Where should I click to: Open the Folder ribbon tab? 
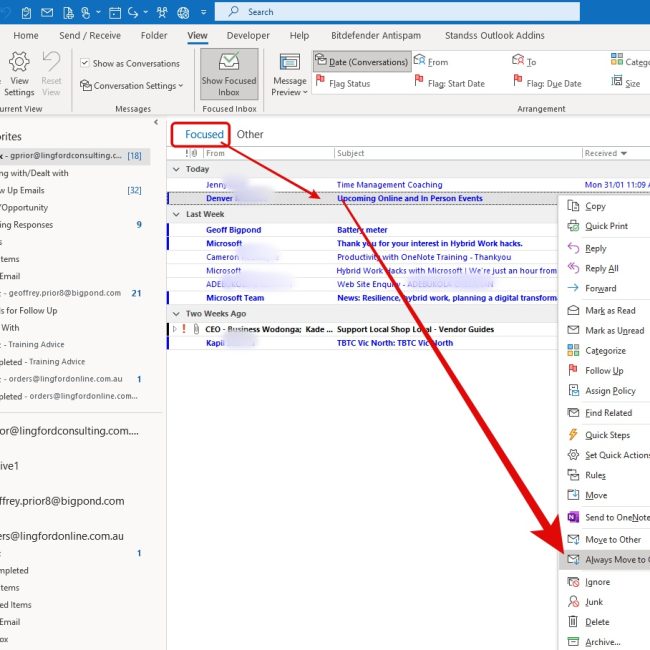[154, 36]
